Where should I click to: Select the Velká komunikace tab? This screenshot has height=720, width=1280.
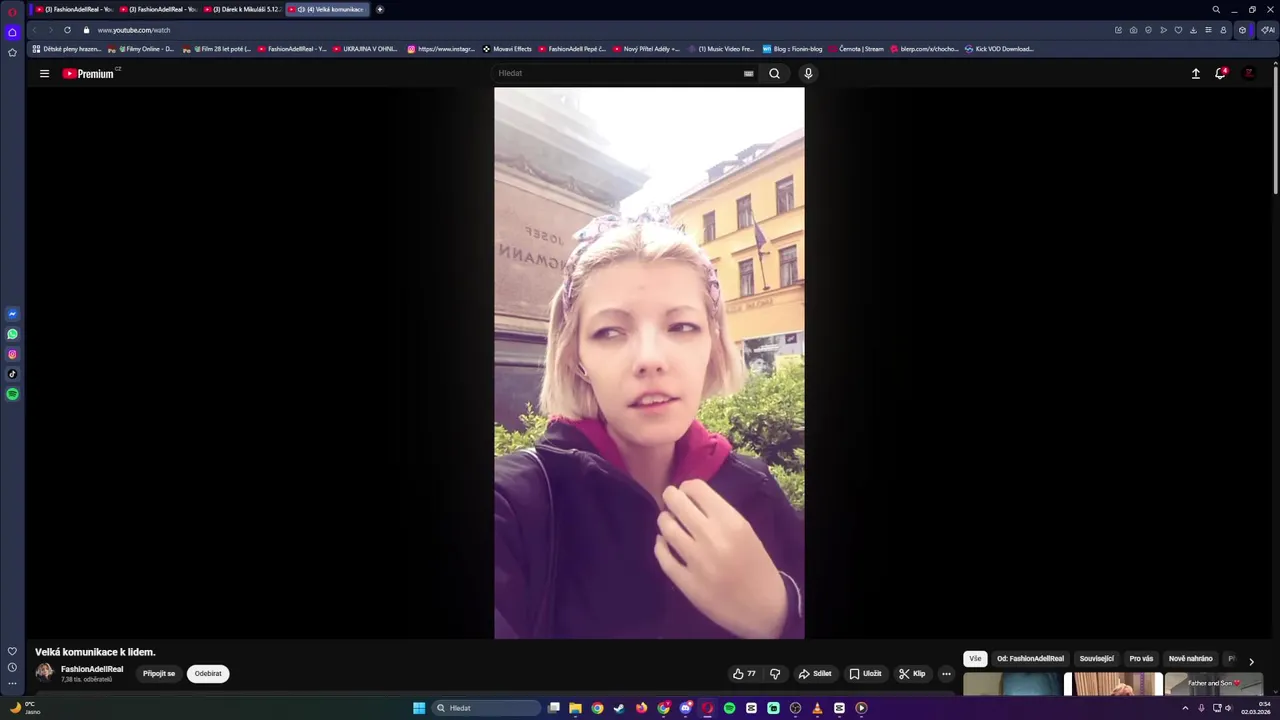tap(328, 9)
